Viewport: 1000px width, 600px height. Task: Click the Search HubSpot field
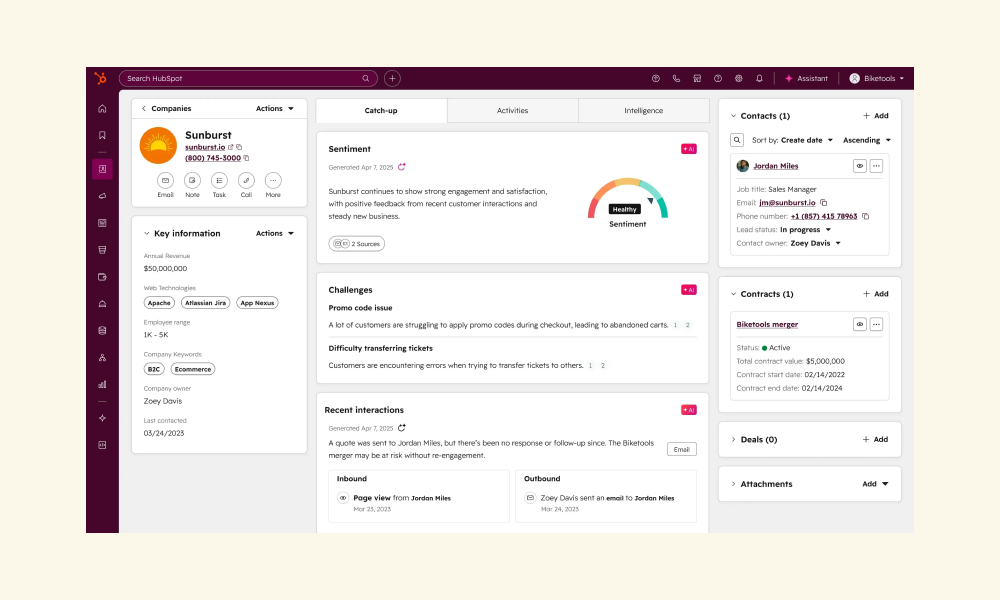coord(248,78)
